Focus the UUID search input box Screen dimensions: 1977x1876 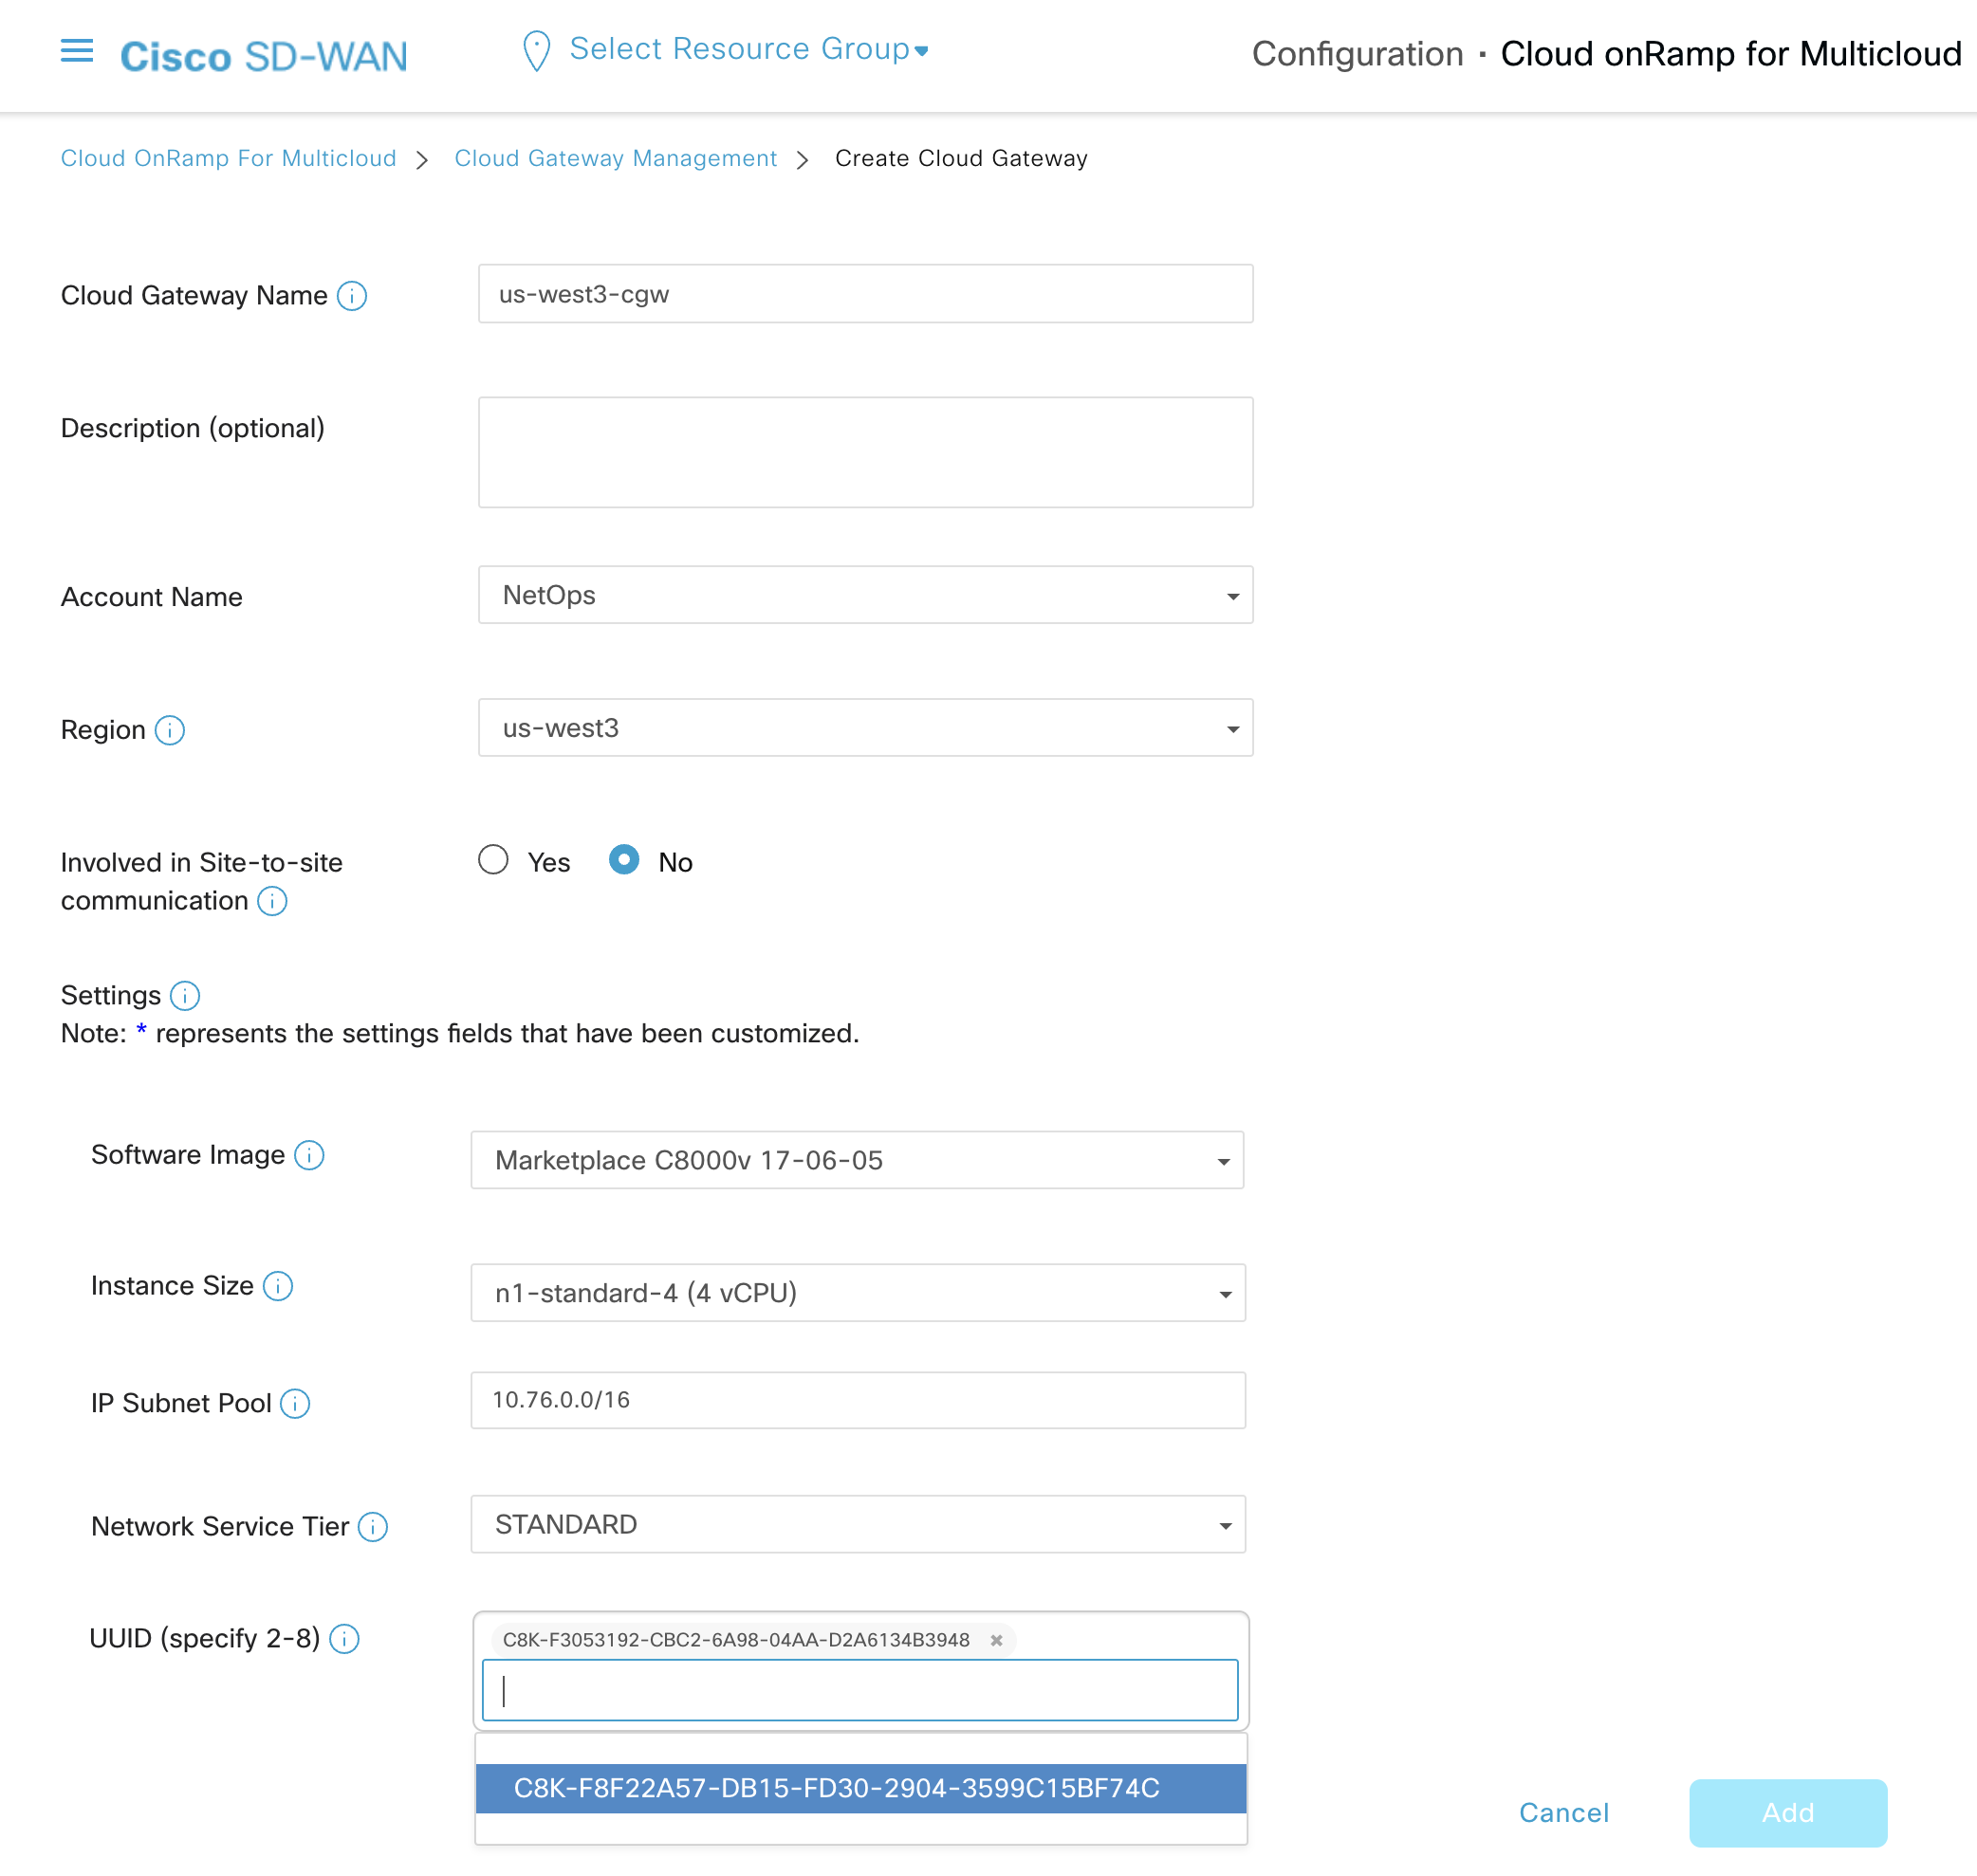pyautogui.click(x=860, y=1690)
